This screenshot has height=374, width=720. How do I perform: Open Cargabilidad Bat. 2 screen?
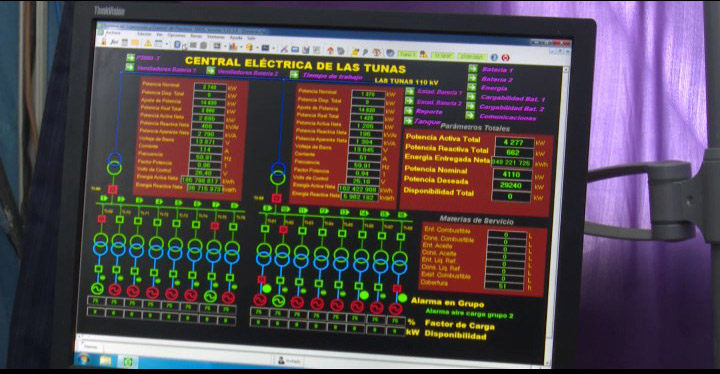512,108
